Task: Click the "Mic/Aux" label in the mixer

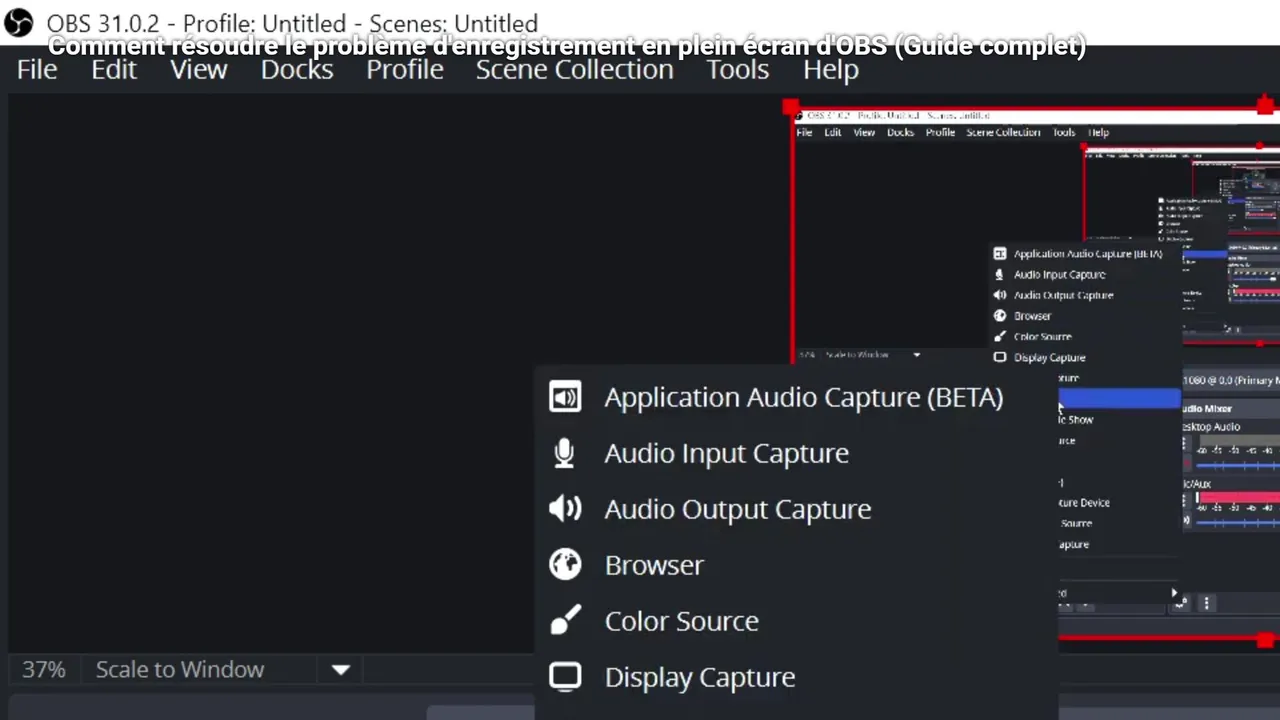Action: (x=1196, y=484)
